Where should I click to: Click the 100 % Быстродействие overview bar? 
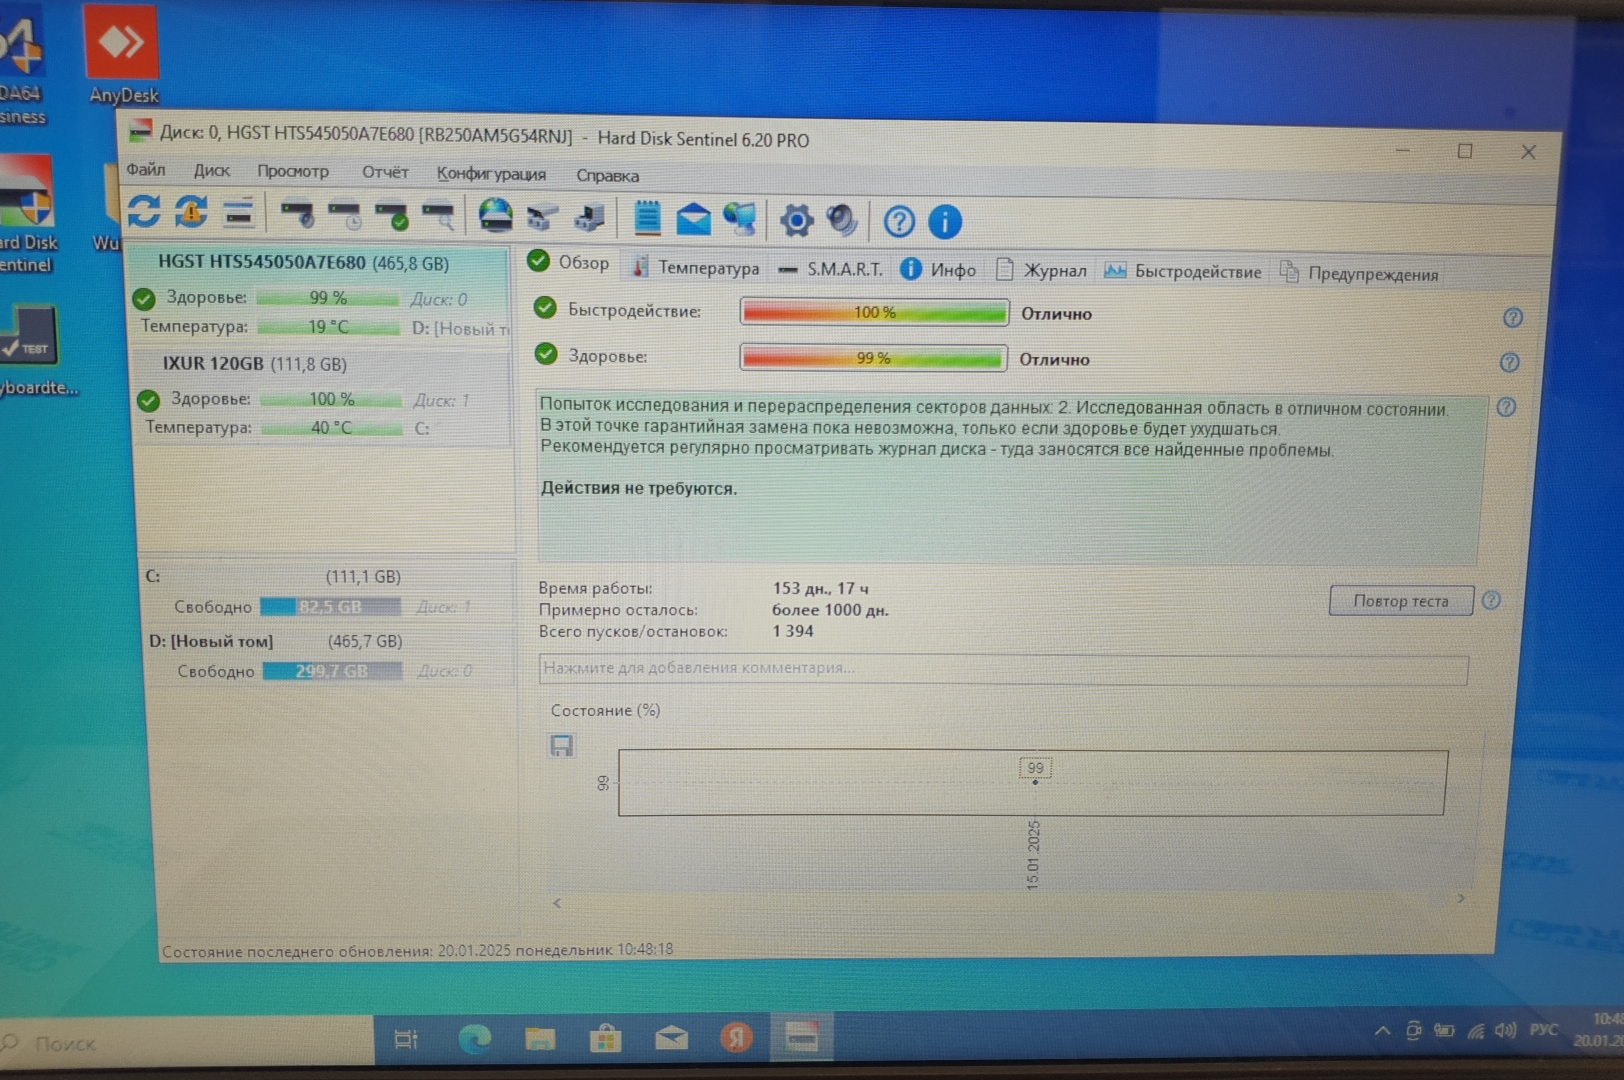pyautogui.click(x=874, y=312)
